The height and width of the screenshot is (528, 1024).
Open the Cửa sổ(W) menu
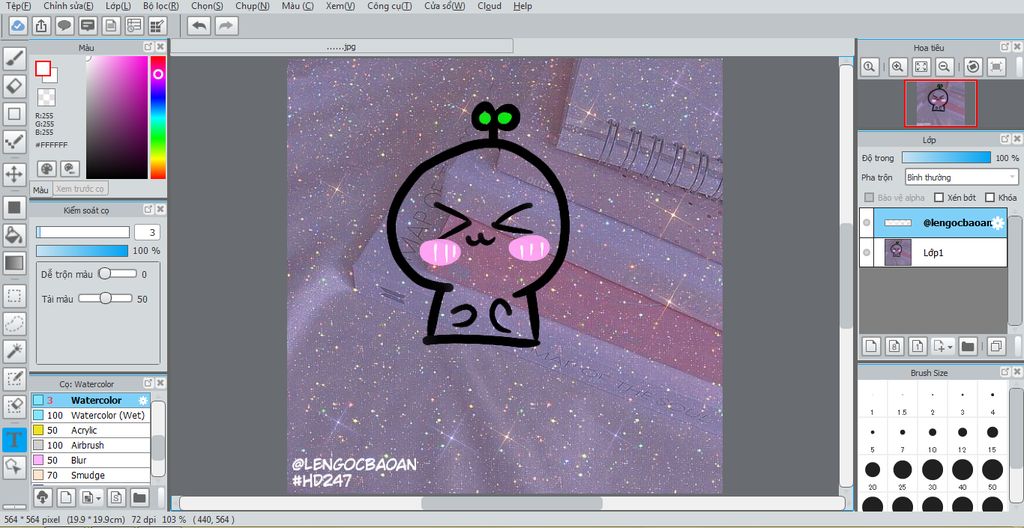444,6
